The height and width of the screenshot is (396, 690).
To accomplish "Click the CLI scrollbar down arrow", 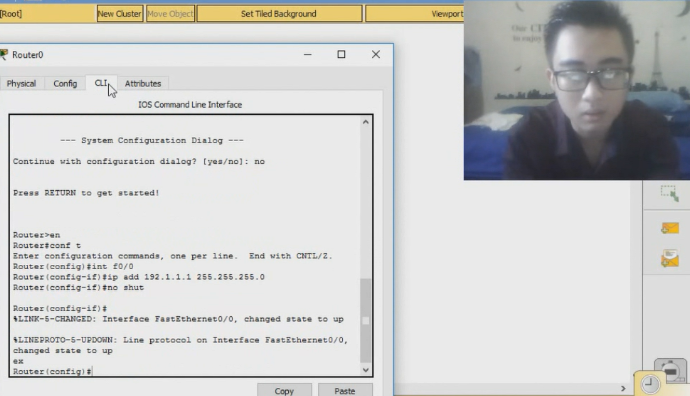I will pos(366,370).
